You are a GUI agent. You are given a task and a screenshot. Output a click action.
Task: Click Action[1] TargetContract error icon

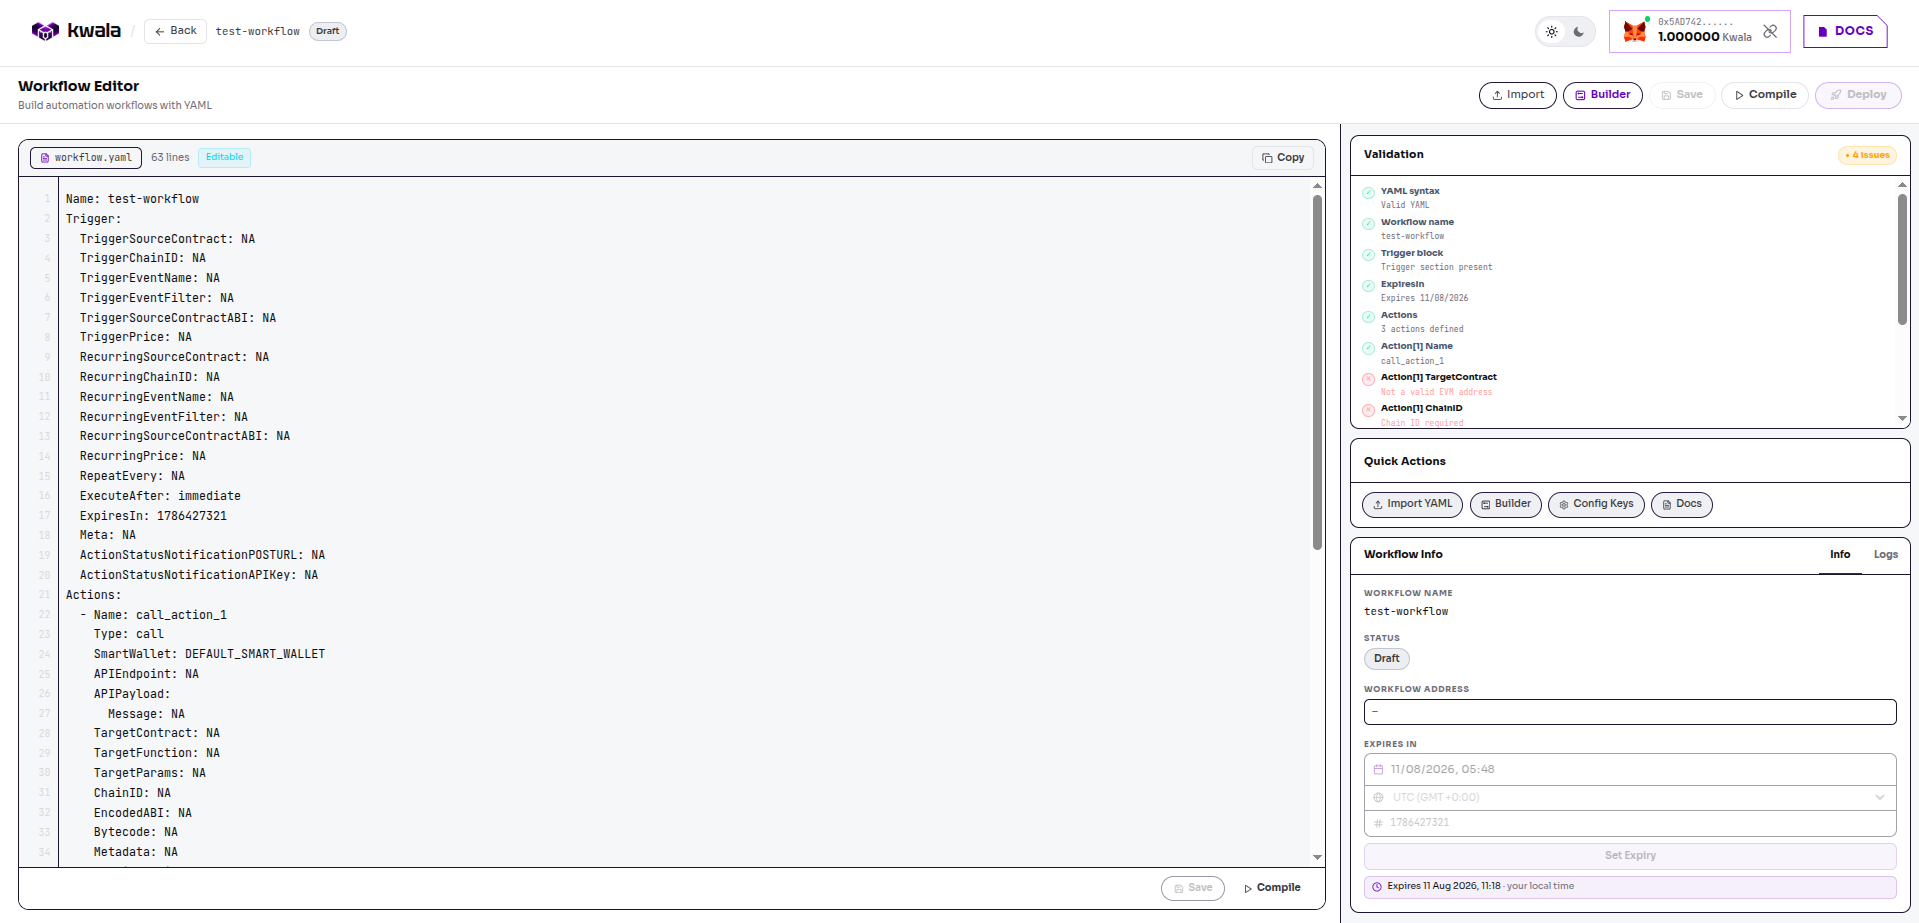(x=1368, y=379)
